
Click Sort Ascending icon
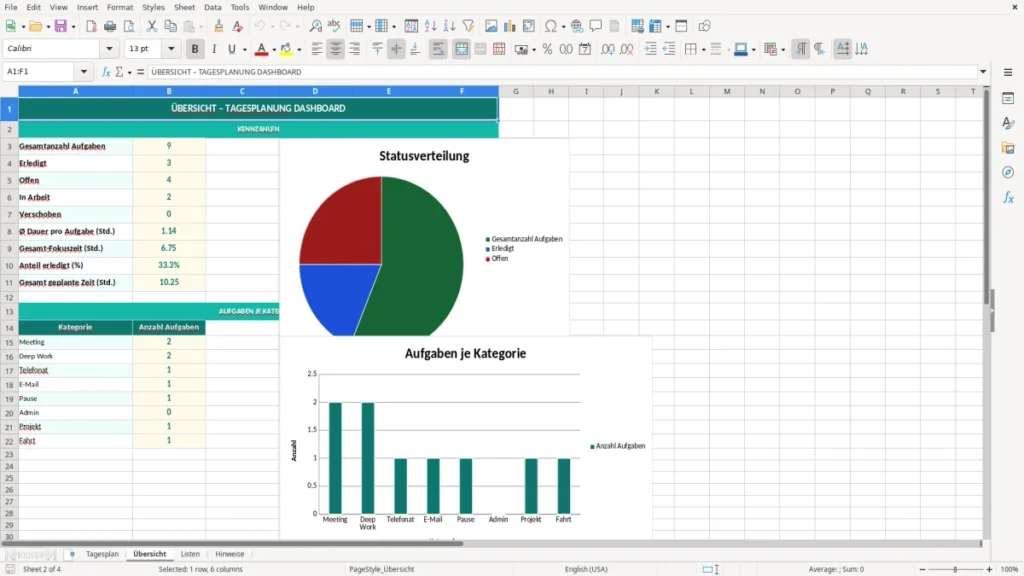pyautogui.click(x=430, y=26)
